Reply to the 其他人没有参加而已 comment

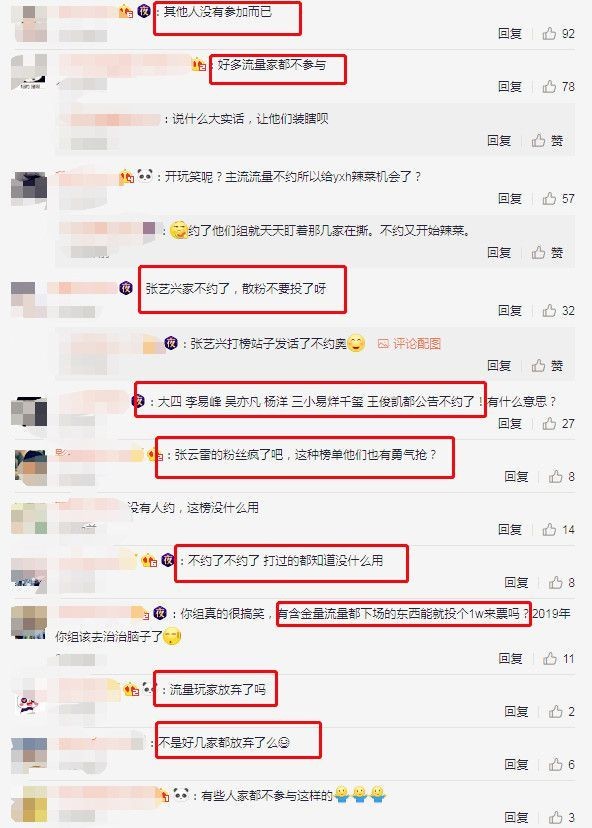(510, 34)
